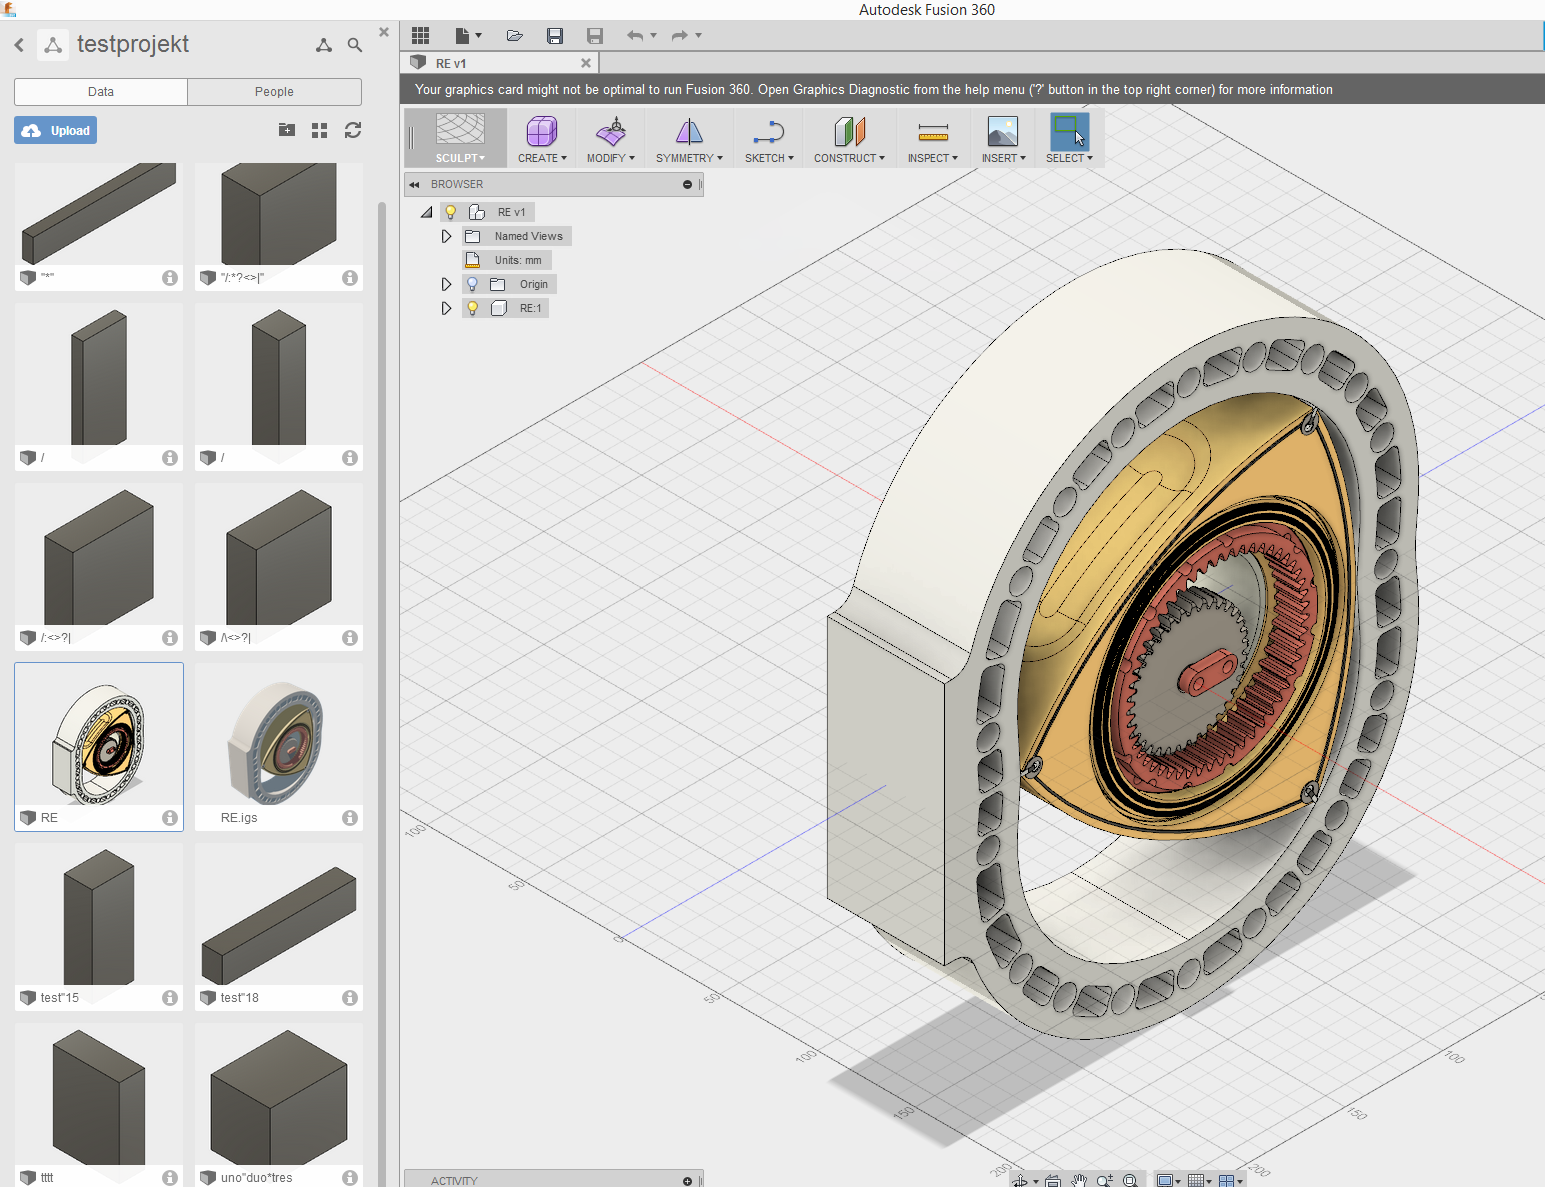Viewport: 1545px width, 1187px height.
Task: Click the Upload button
Action: 56,130
